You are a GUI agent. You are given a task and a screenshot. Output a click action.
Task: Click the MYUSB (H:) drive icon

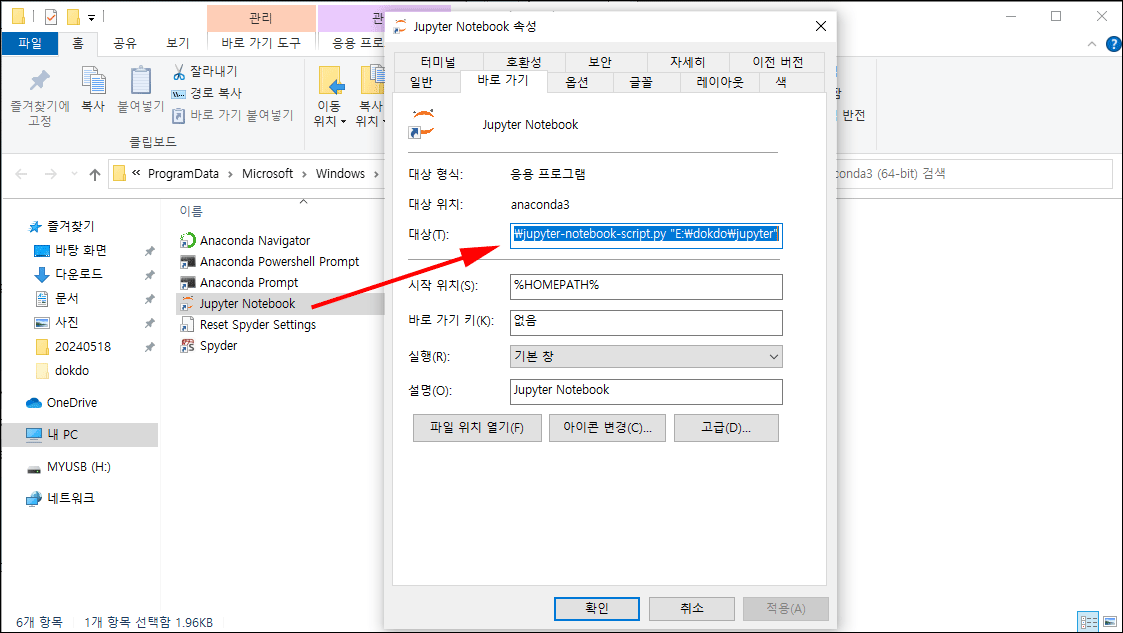pos(34,468)
